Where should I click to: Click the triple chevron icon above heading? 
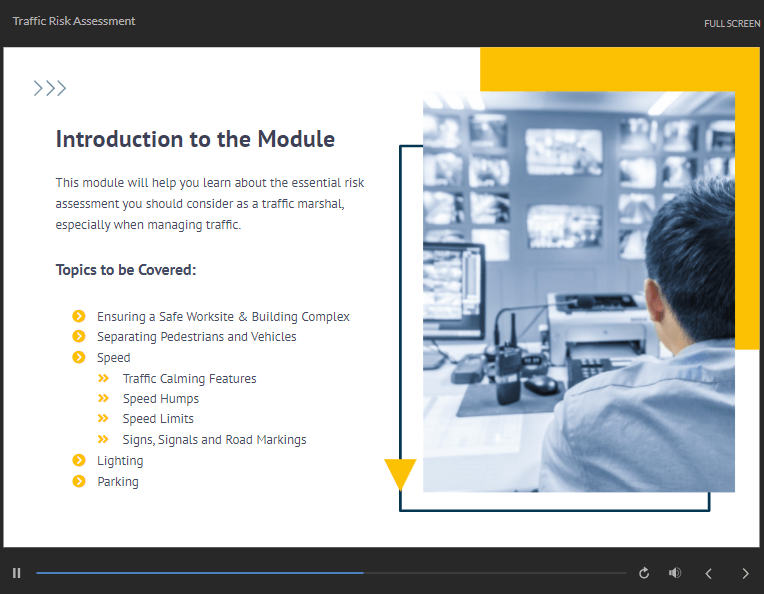tap(50, 88)
